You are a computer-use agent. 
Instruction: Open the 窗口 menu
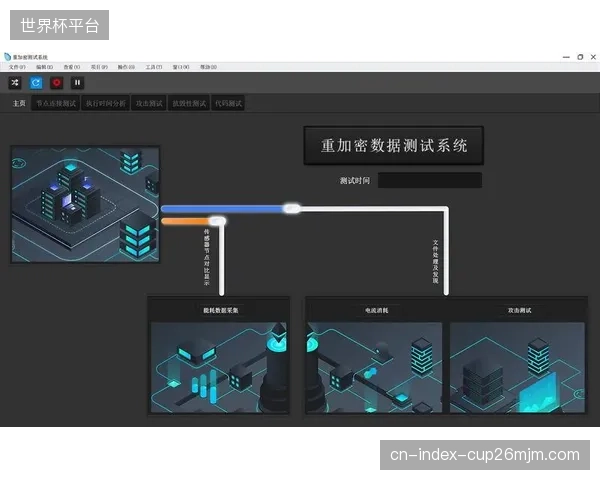coord(181,67)
